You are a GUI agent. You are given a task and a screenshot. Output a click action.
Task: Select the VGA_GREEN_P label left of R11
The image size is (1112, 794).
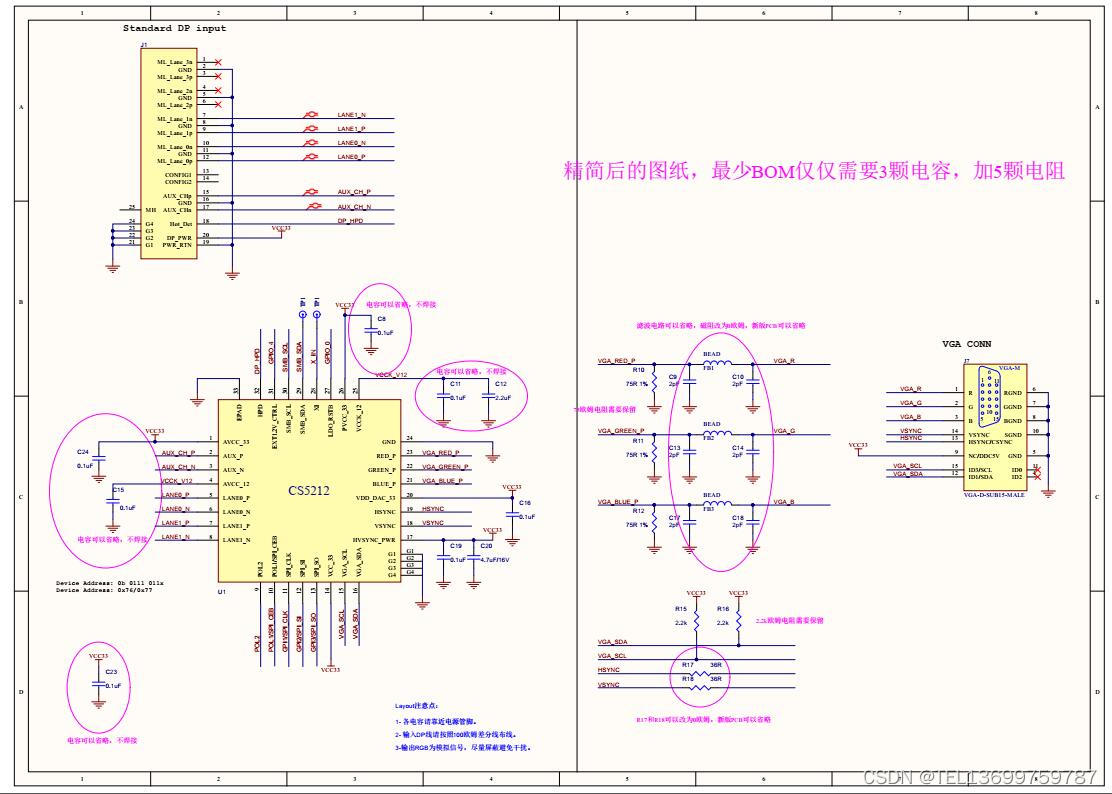click(x=621, y=430)
